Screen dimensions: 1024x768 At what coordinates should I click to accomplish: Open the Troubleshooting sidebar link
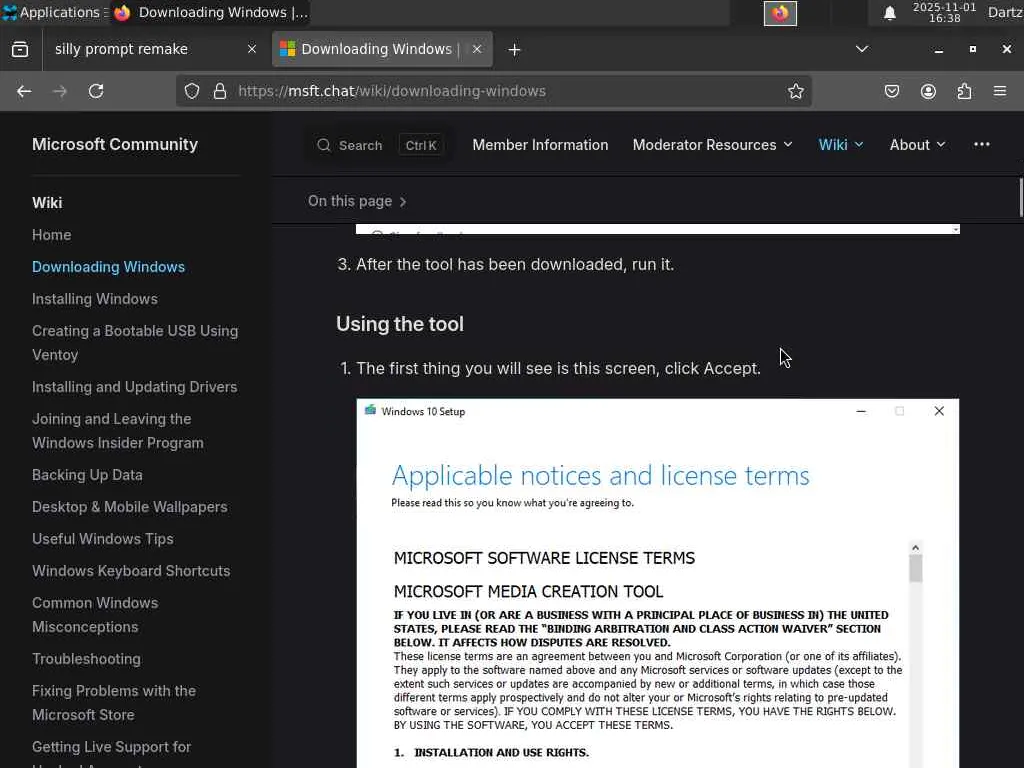(x=86, y=659)
